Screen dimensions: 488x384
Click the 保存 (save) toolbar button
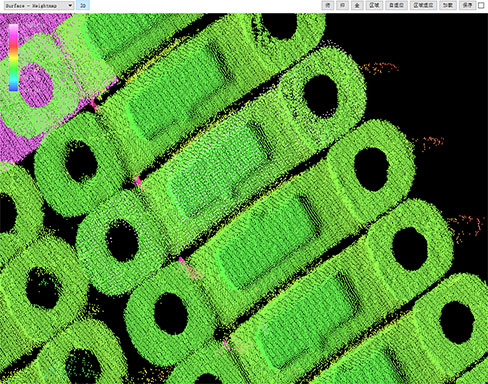(467, 5)
